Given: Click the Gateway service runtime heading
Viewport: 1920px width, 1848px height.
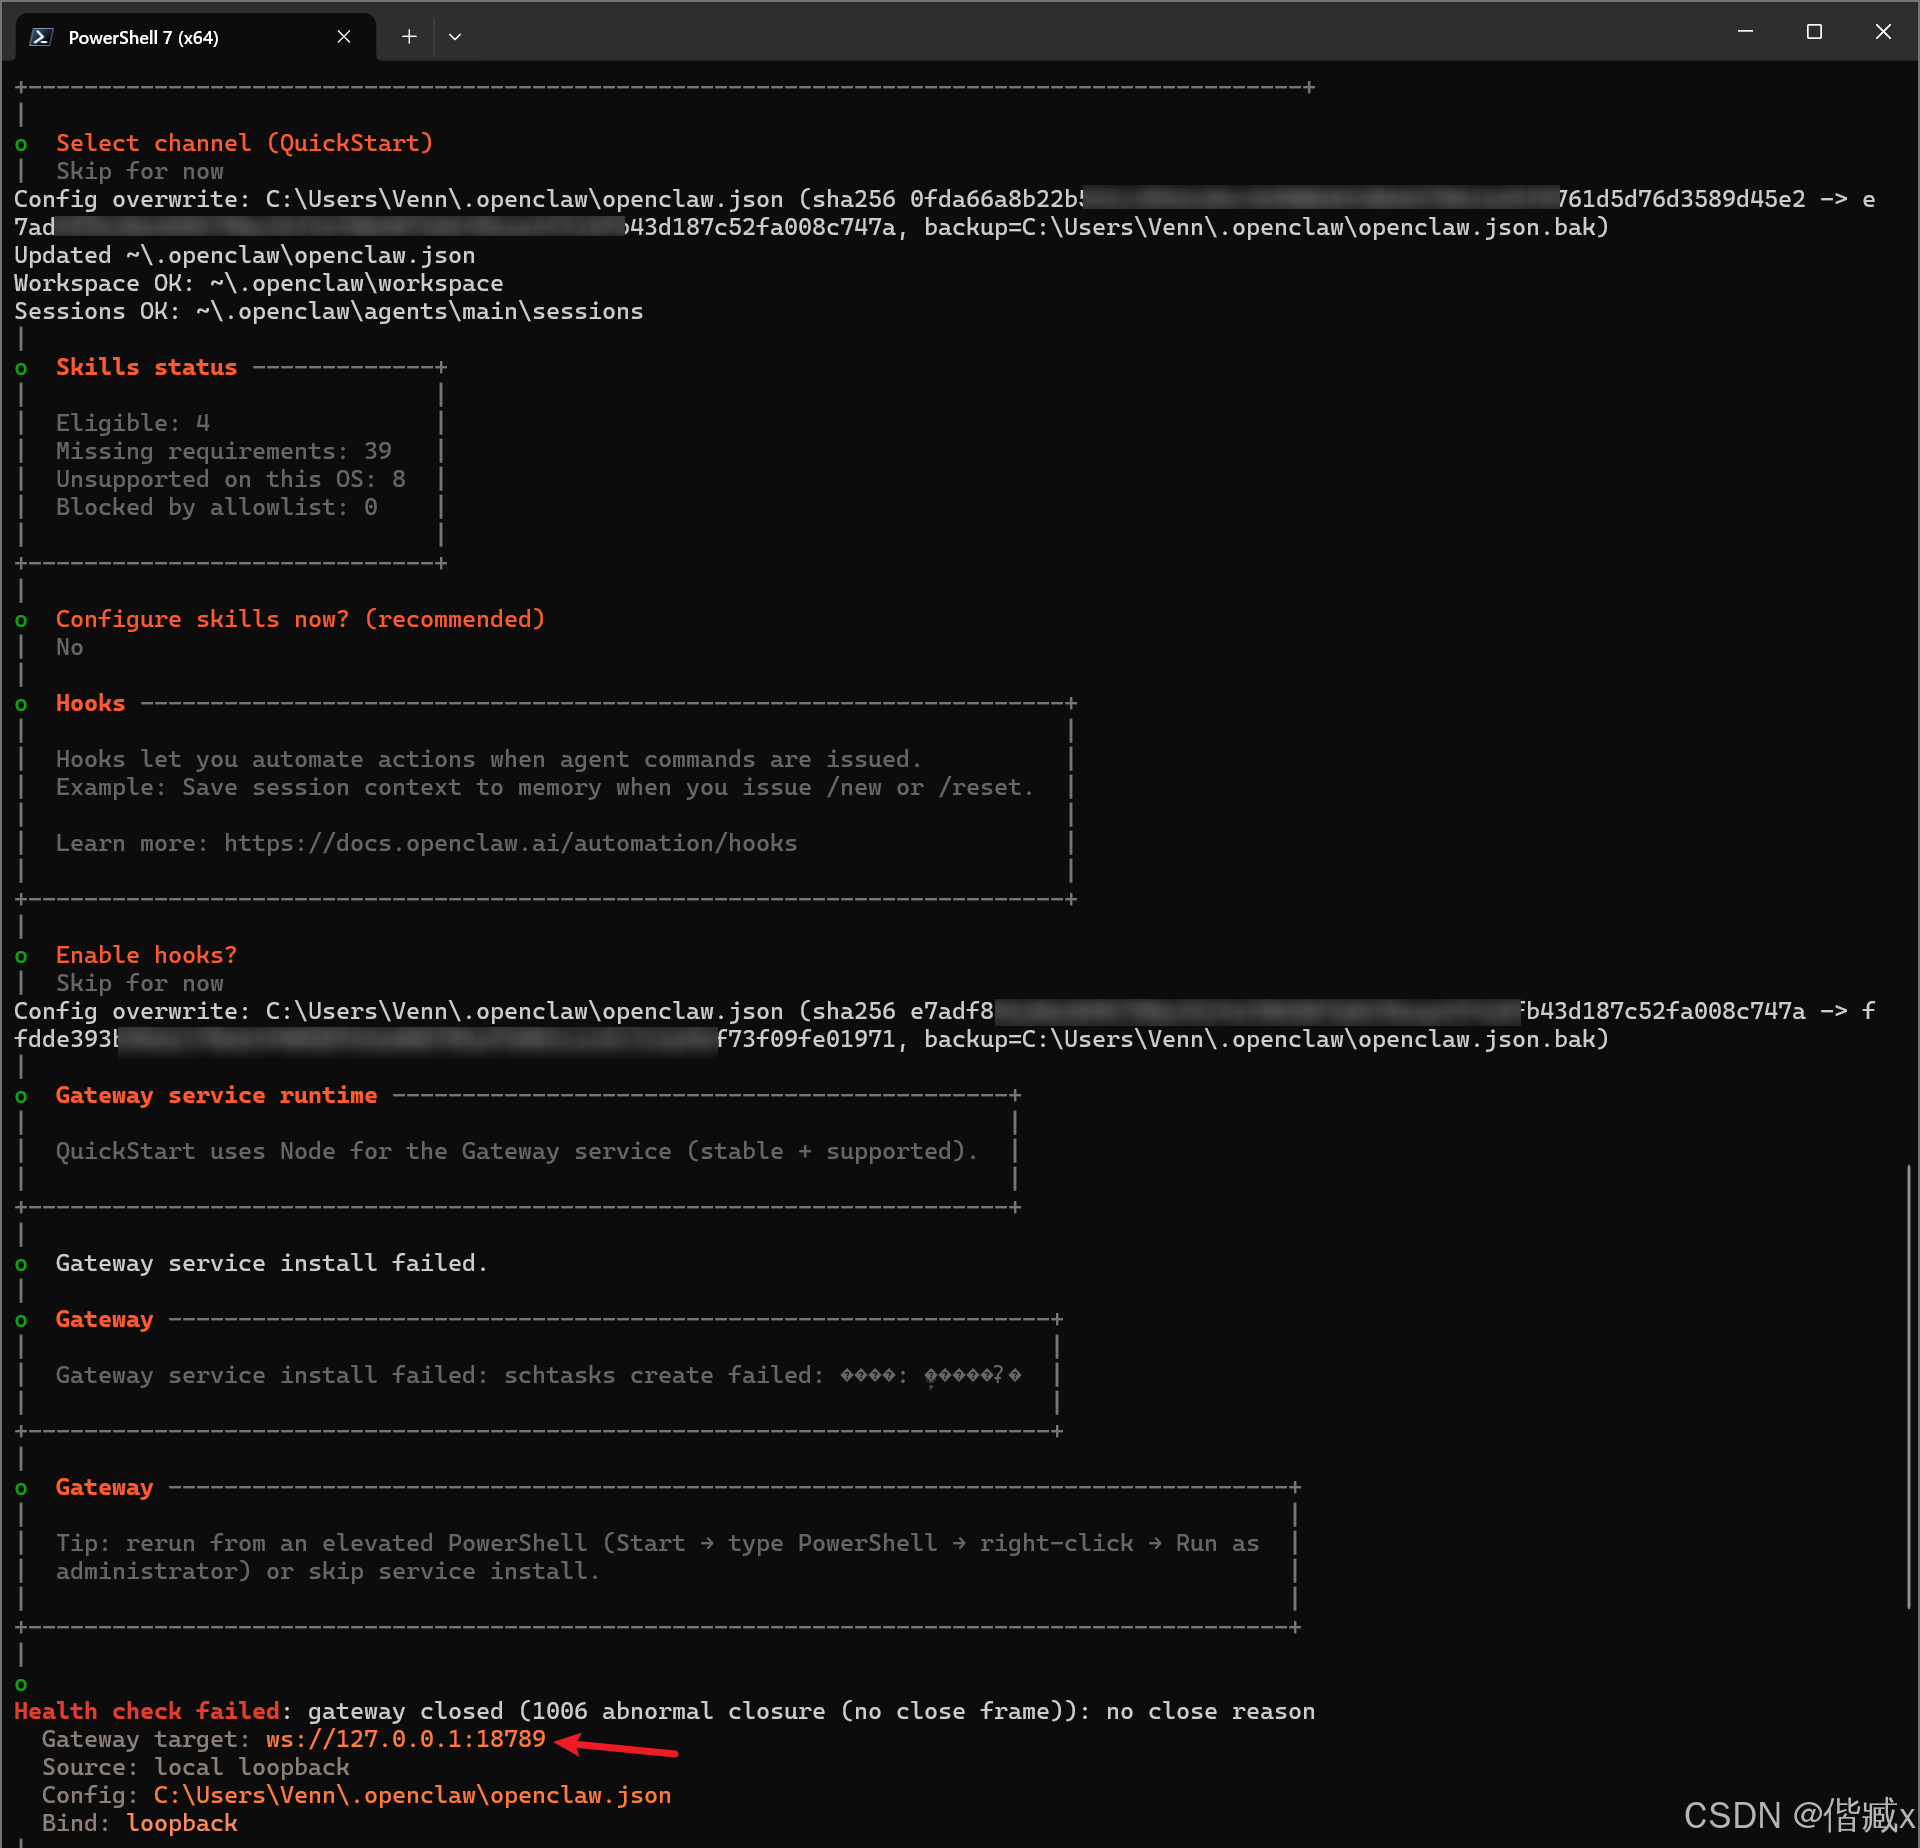Looking at the screenshot, I should tap(216, 1095).
